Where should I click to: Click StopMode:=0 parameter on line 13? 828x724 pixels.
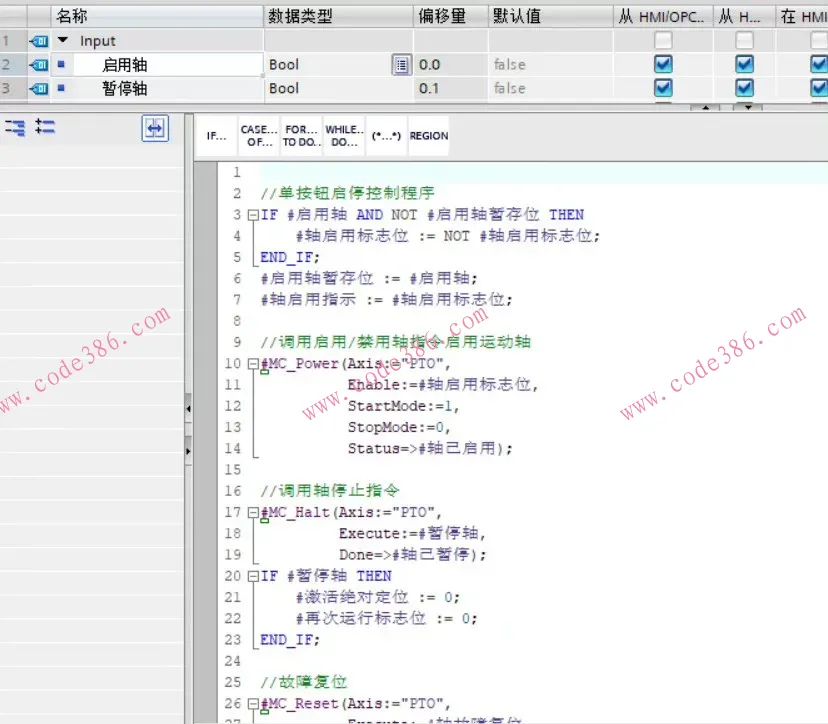point(399,427)
